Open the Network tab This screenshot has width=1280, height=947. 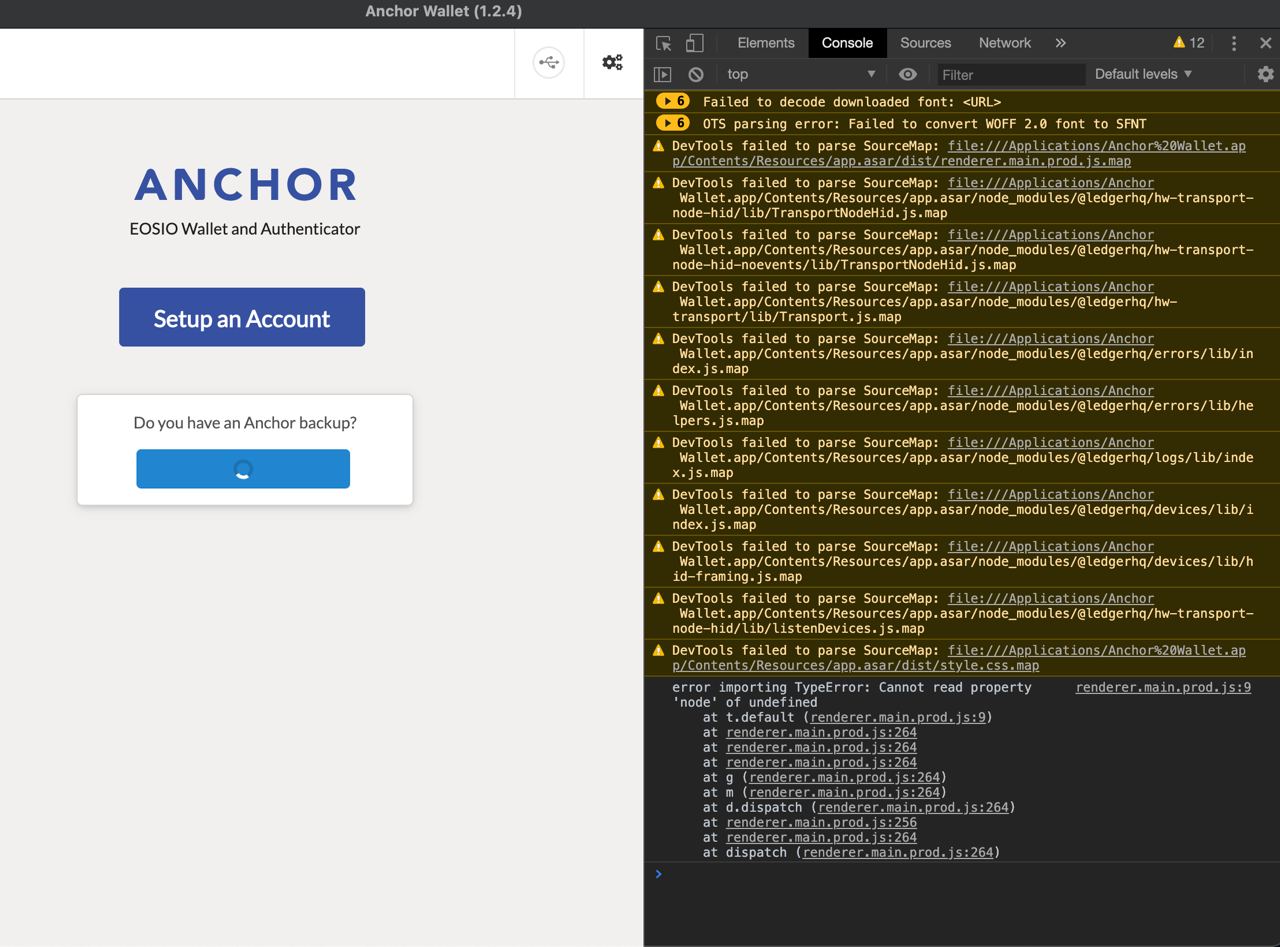(1005, 43)
